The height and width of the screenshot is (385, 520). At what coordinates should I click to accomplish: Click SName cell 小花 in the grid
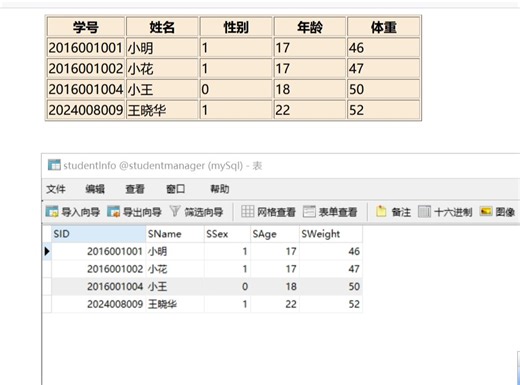pyautogui.click(x=175, y=269)
